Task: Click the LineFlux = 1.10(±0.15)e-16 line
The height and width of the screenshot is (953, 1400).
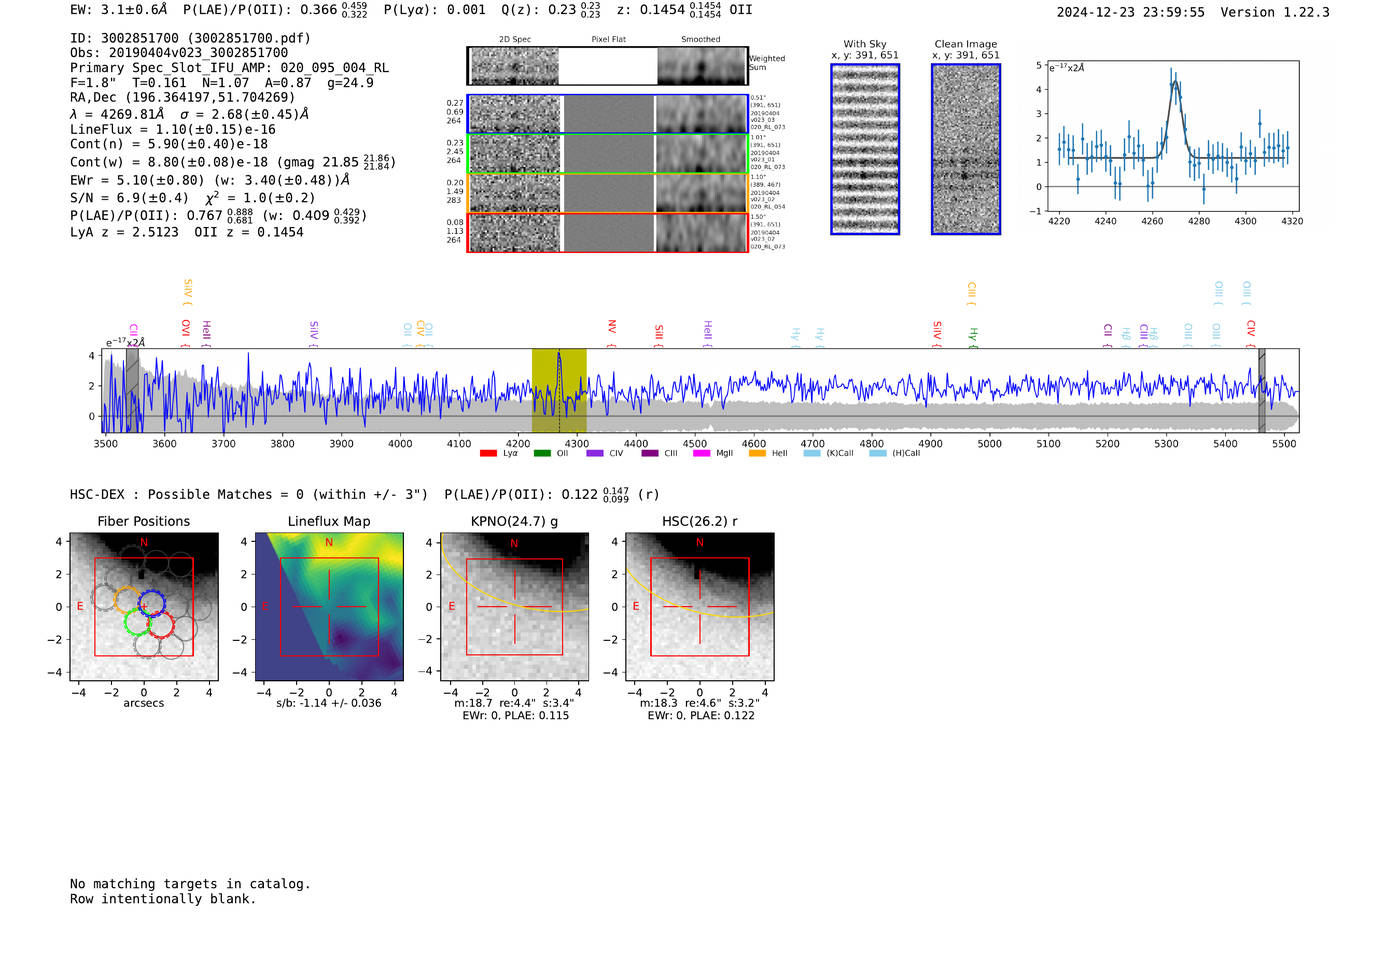Action: pos(173,130)
